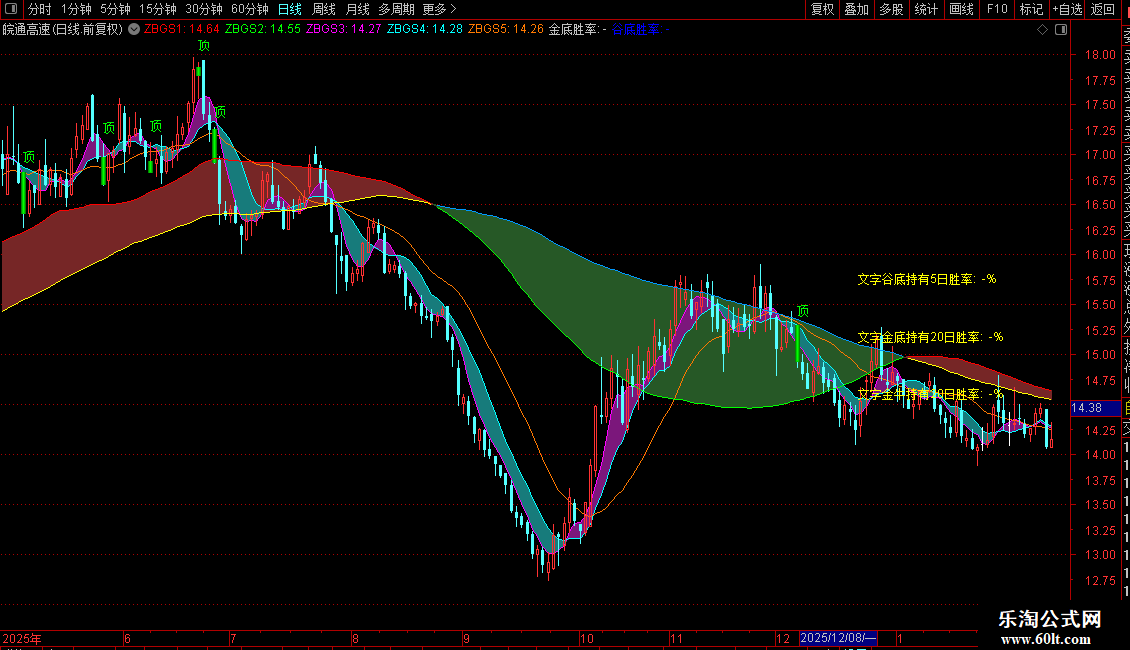Click the 18.00 price axis label
1130x650 pixels.
coord(1100,55)
